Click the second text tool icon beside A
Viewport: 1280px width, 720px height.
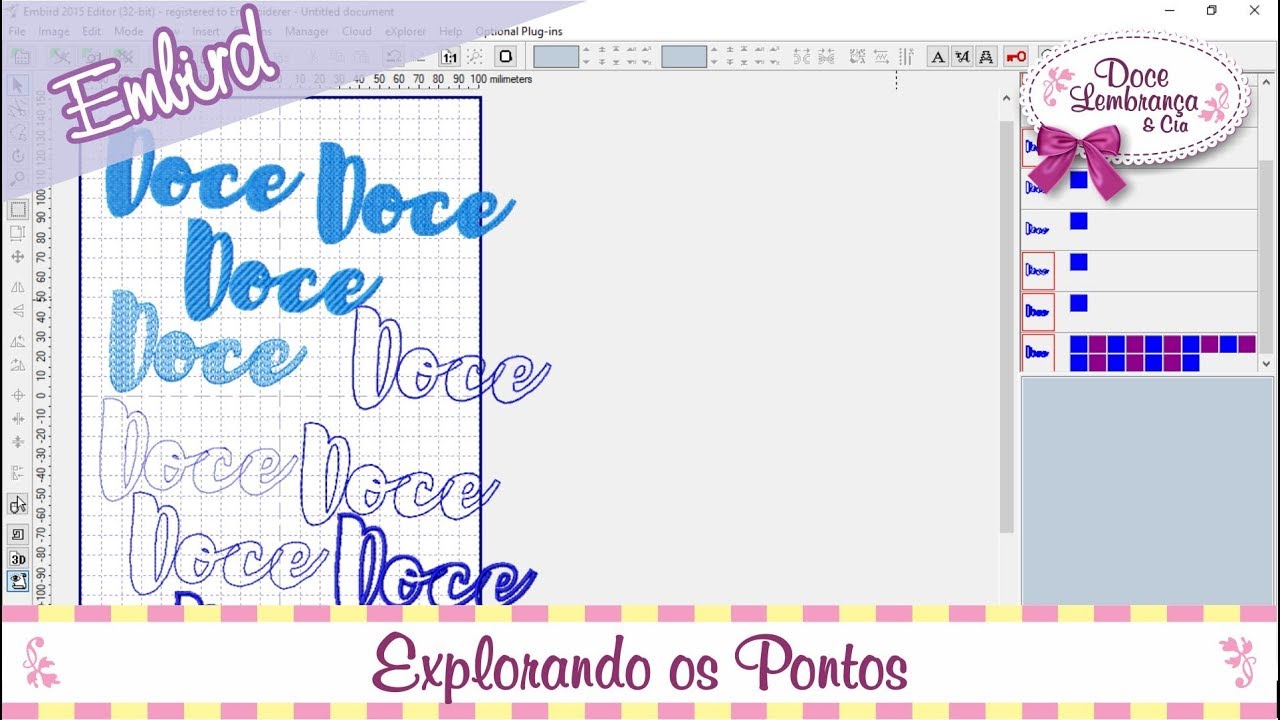962,57
